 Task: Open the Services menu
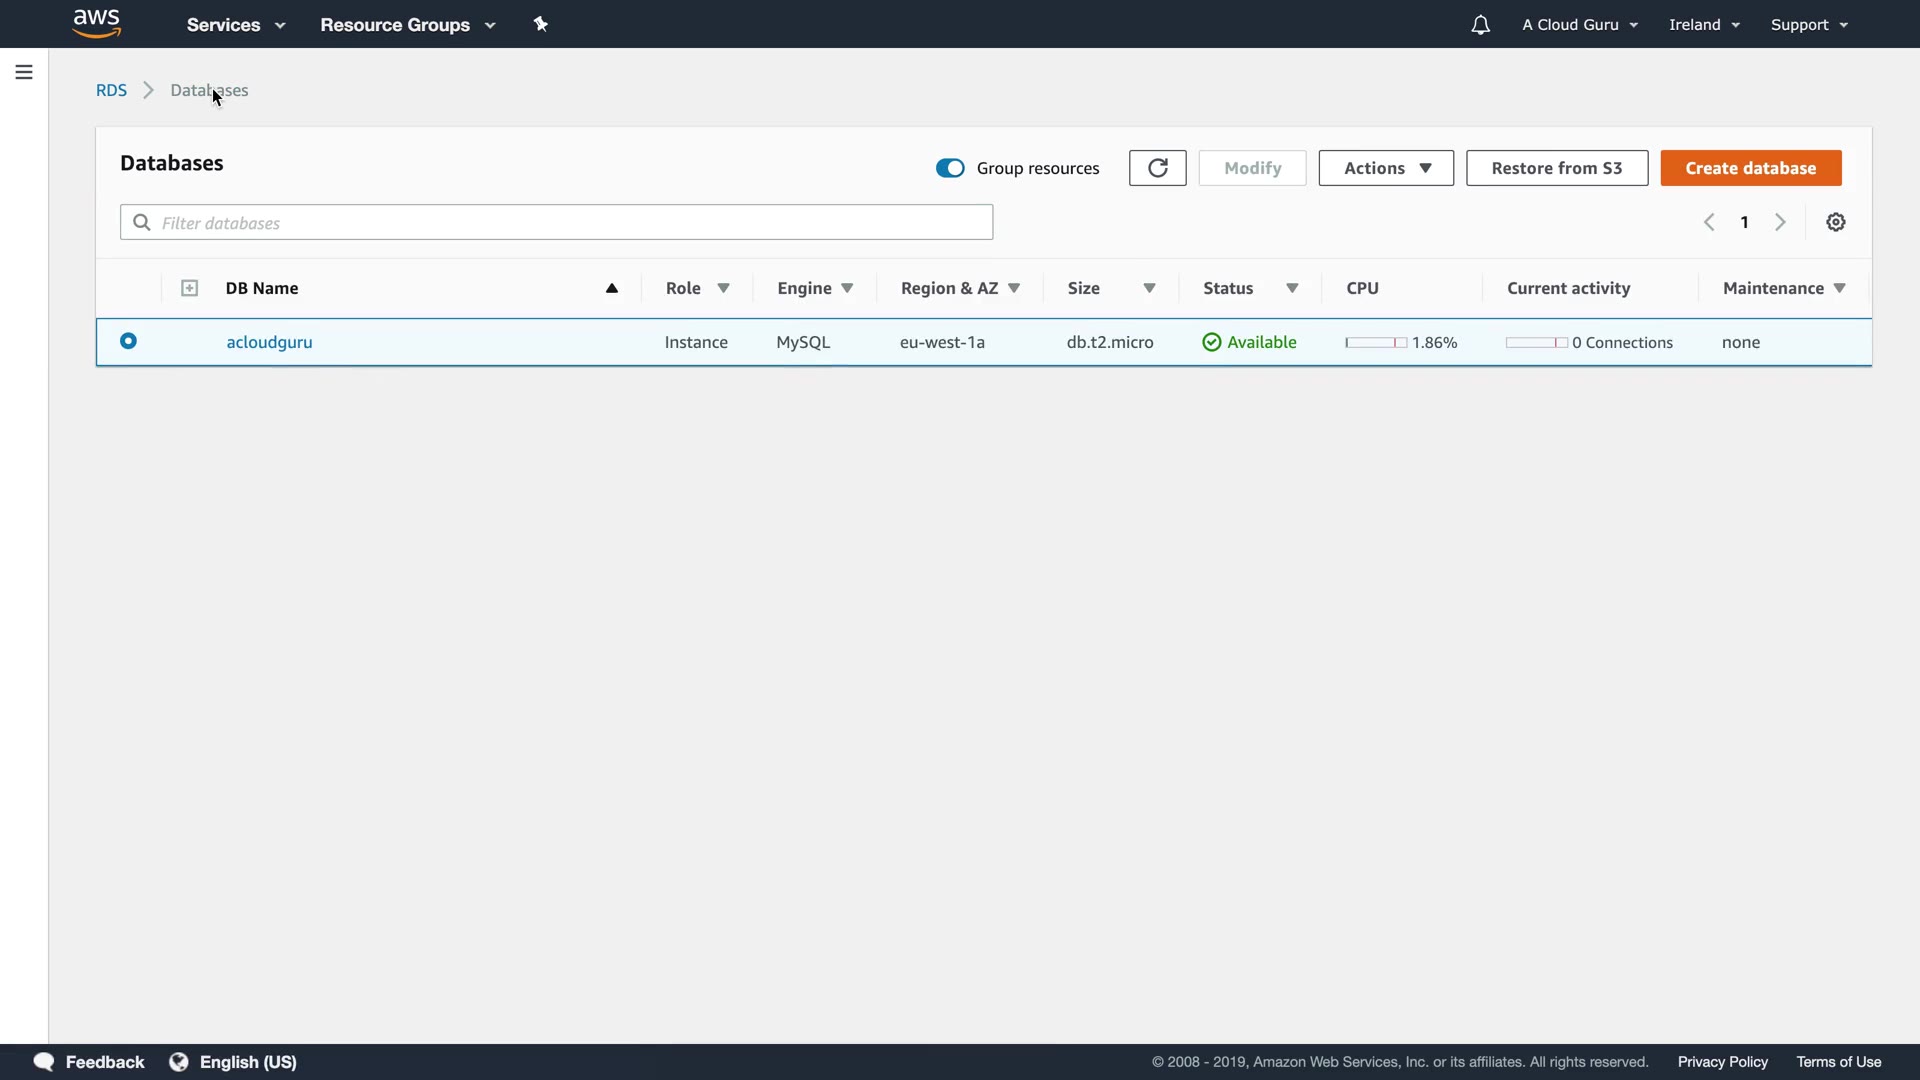[x=236, y=25]
